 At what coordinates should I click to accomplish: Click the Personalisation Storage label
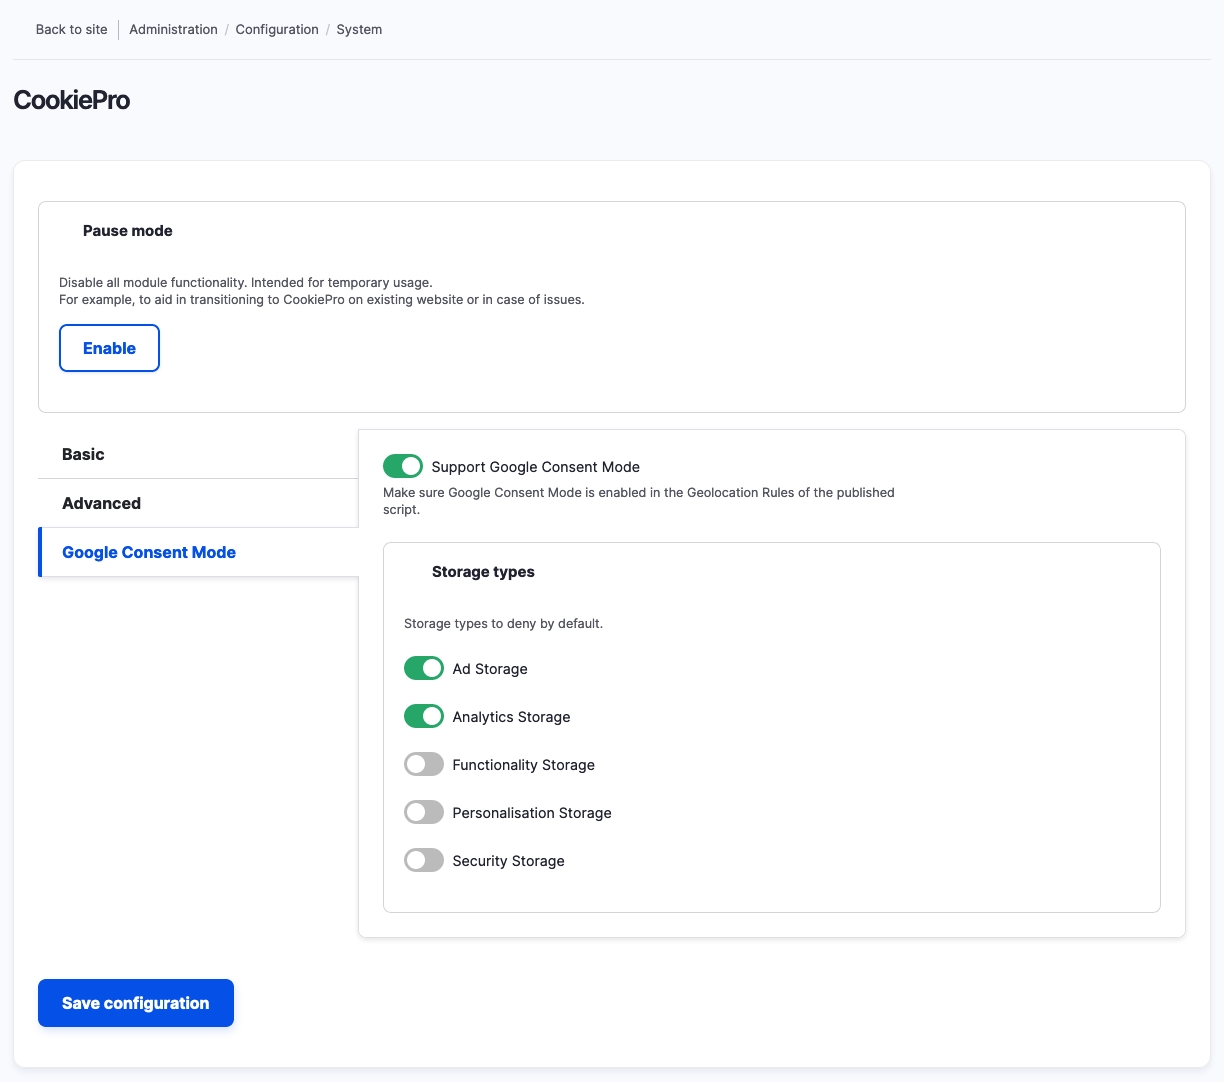point(532,813)
